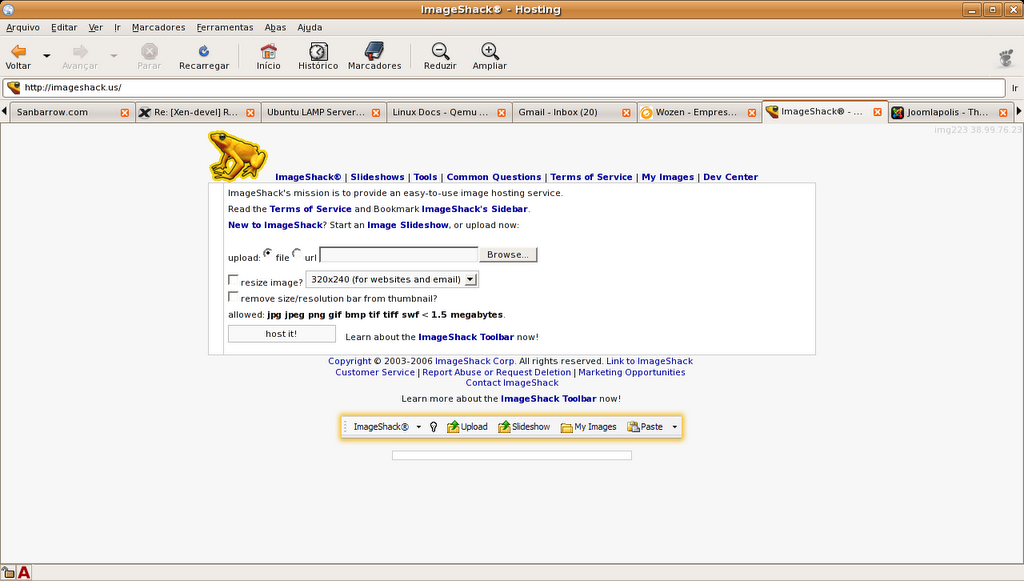Click the Reduzir zoom out icon
The height and width of the screenshot is (581, 1024).
point(440,51)
